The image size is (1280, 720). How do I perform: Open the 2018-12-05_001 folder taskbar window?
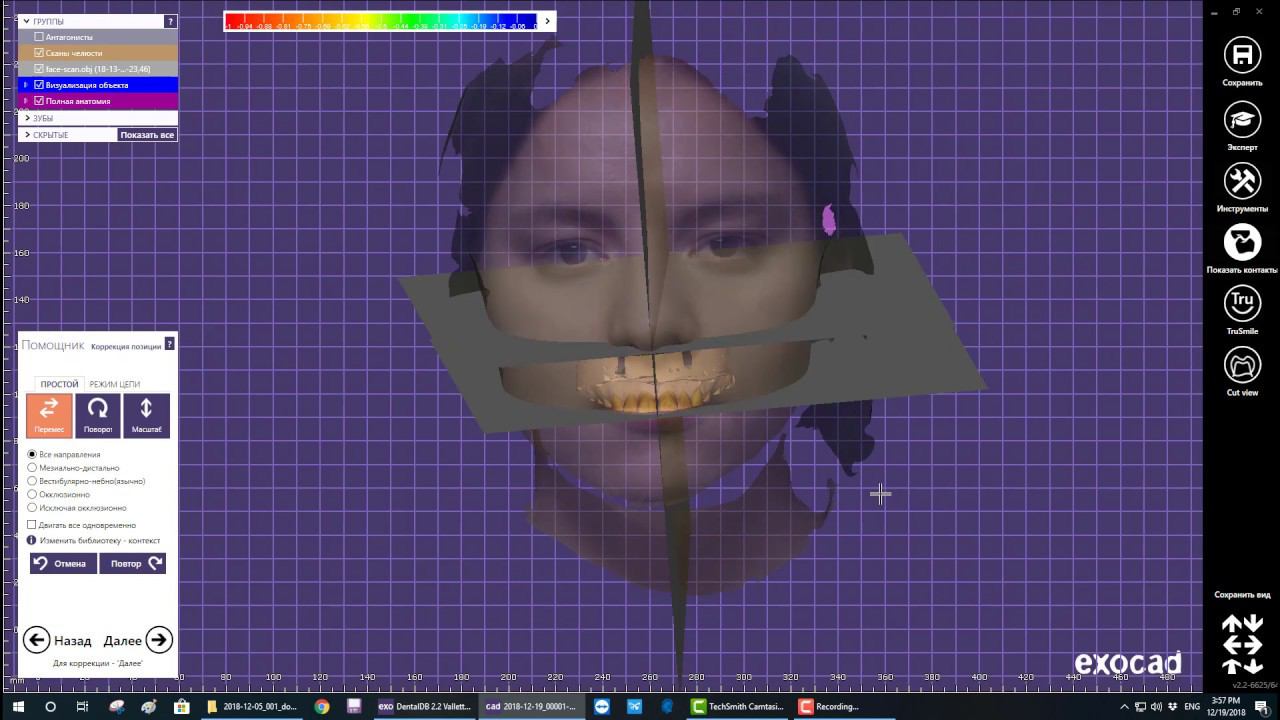point(251,706)
